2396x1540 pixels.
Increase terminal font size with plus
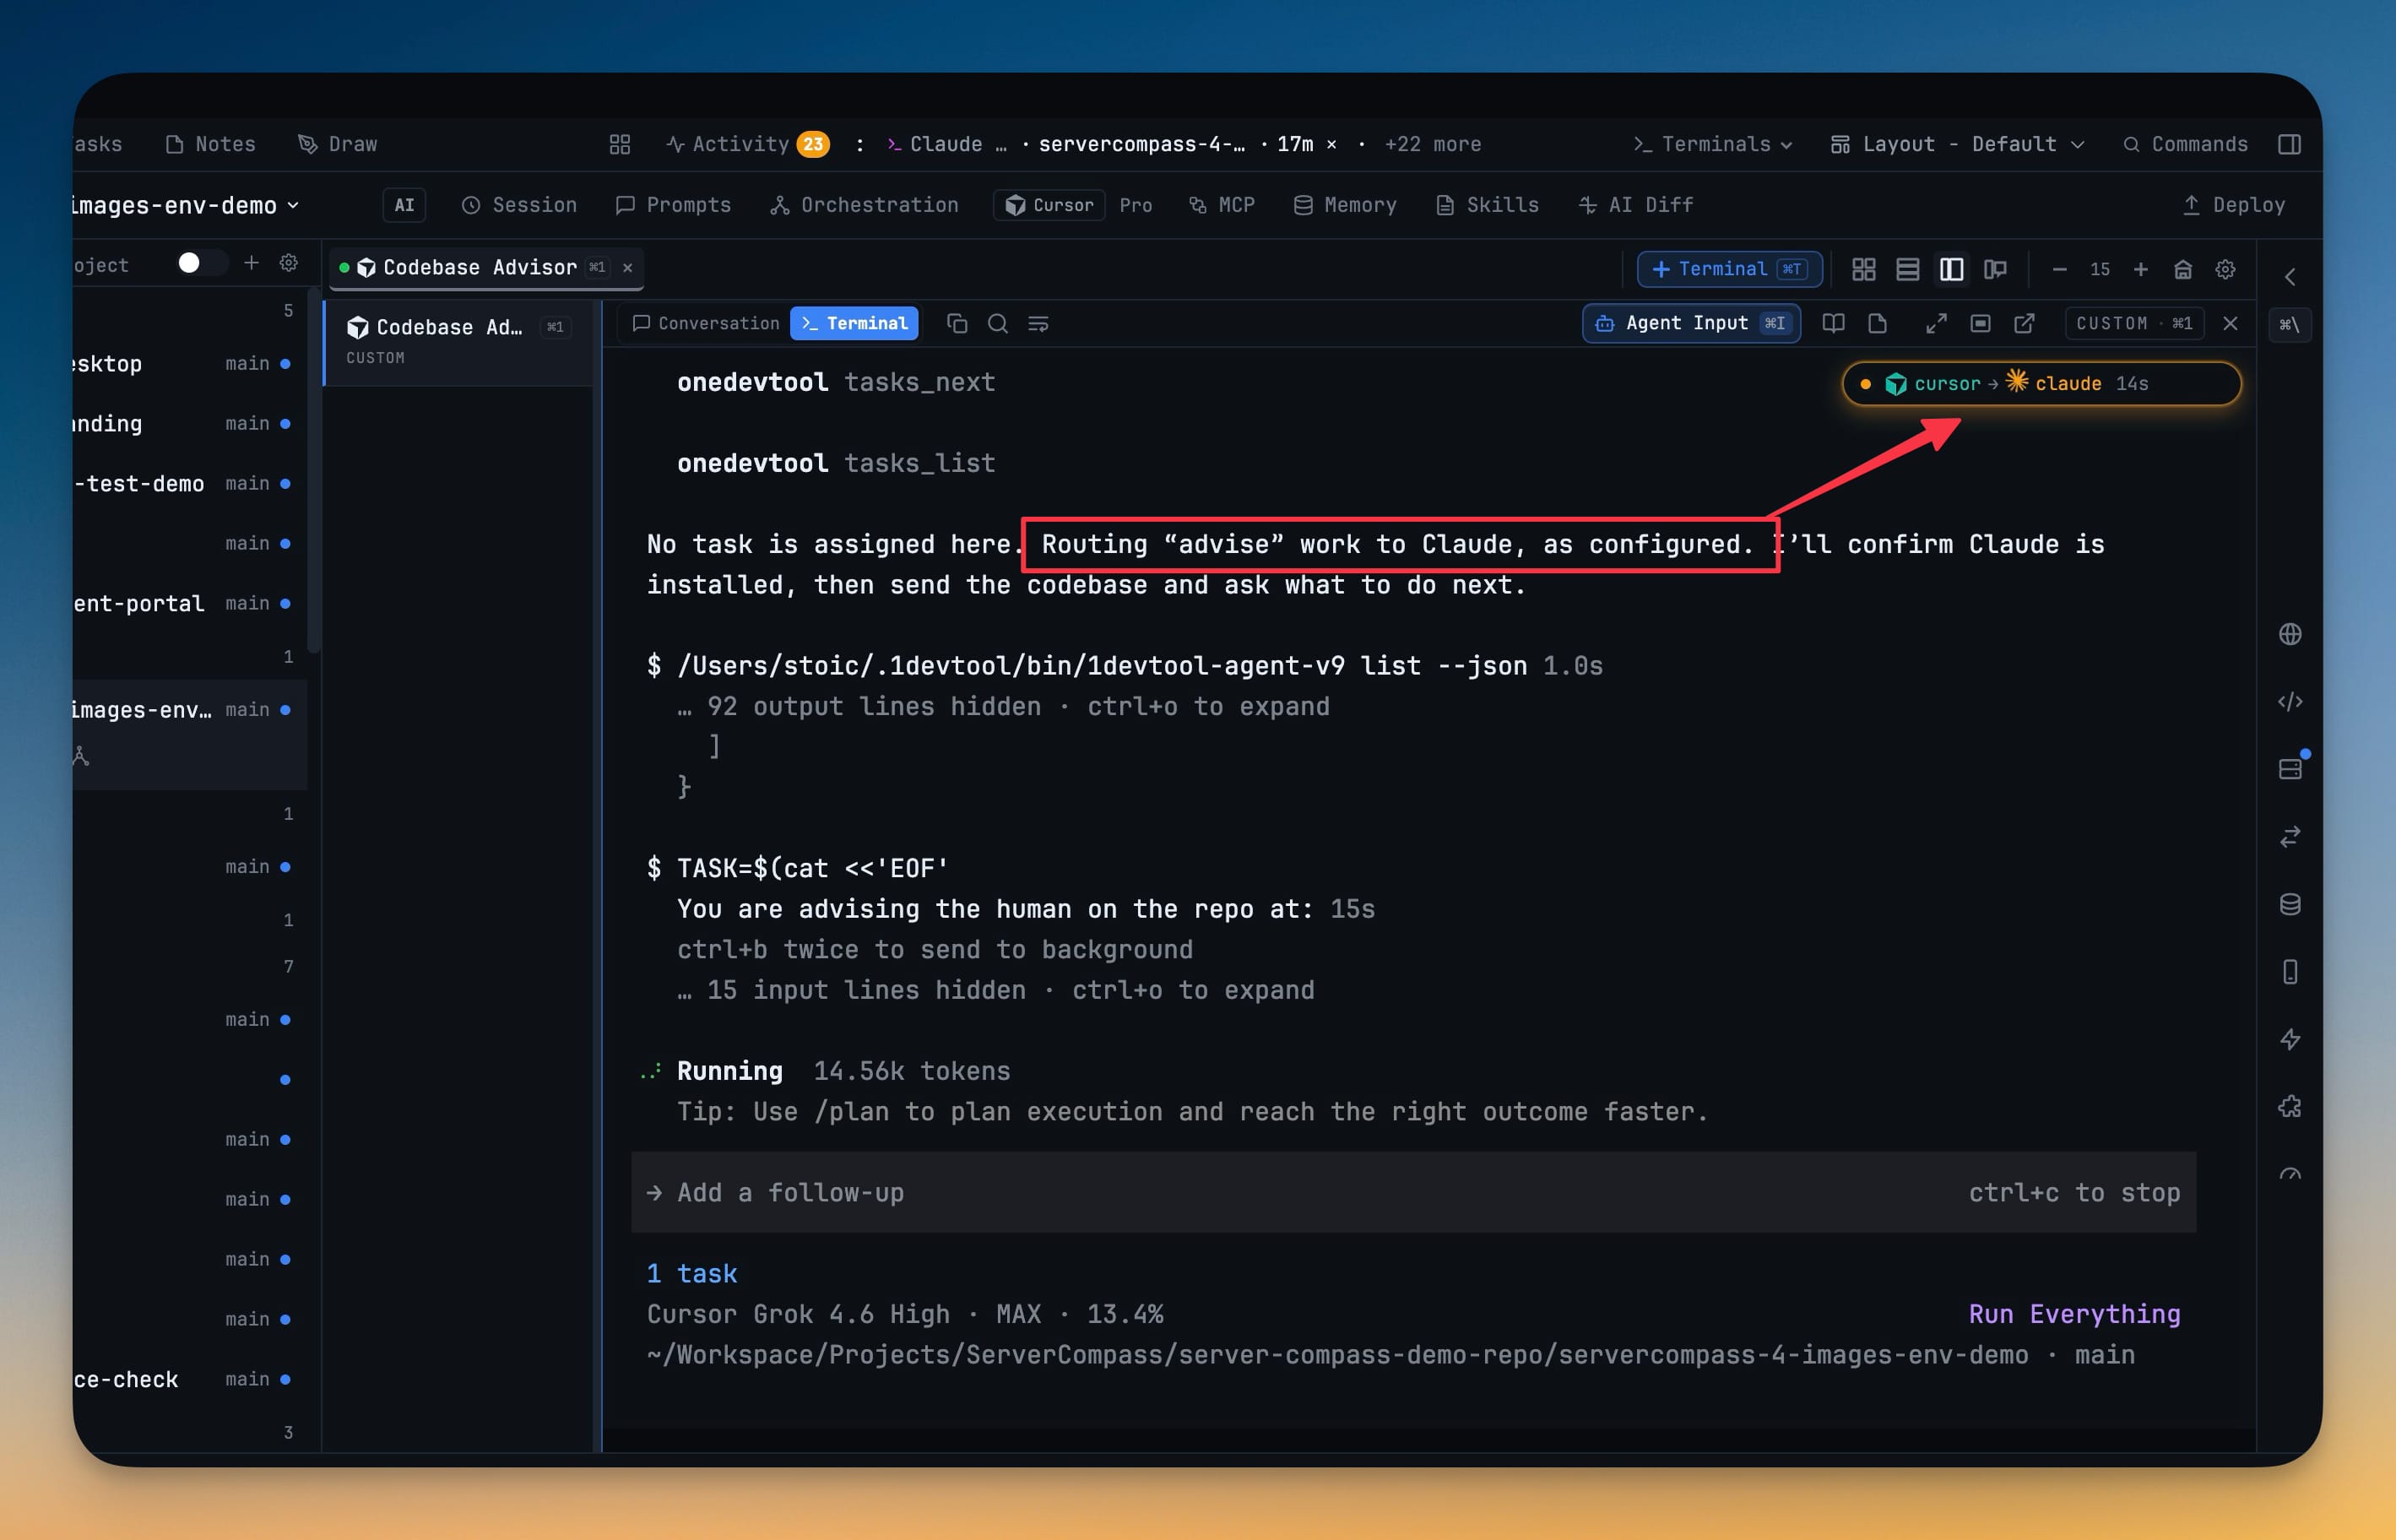pyautogui.click(x=2141, y=269)
